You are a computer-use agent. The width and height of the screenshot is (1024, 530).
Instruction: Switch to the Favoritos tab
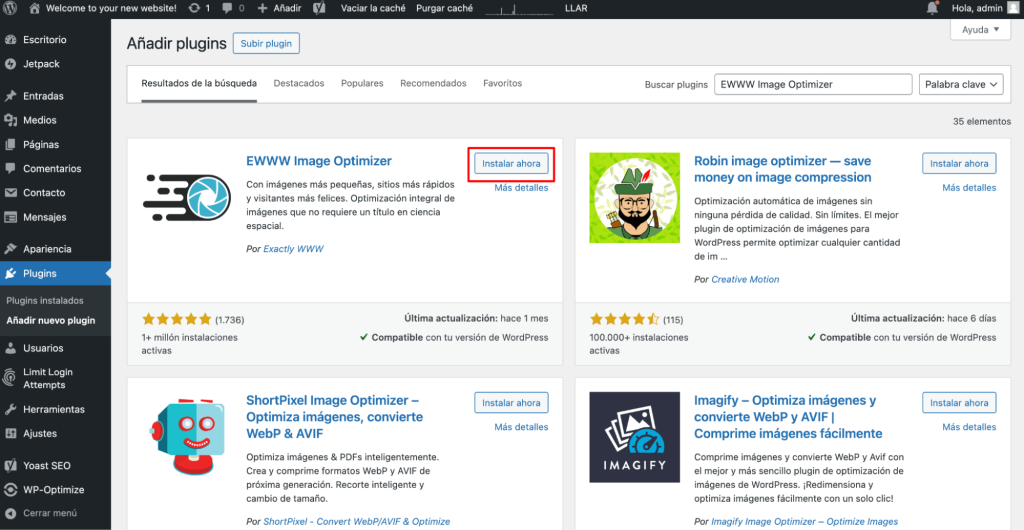(502, 84)
